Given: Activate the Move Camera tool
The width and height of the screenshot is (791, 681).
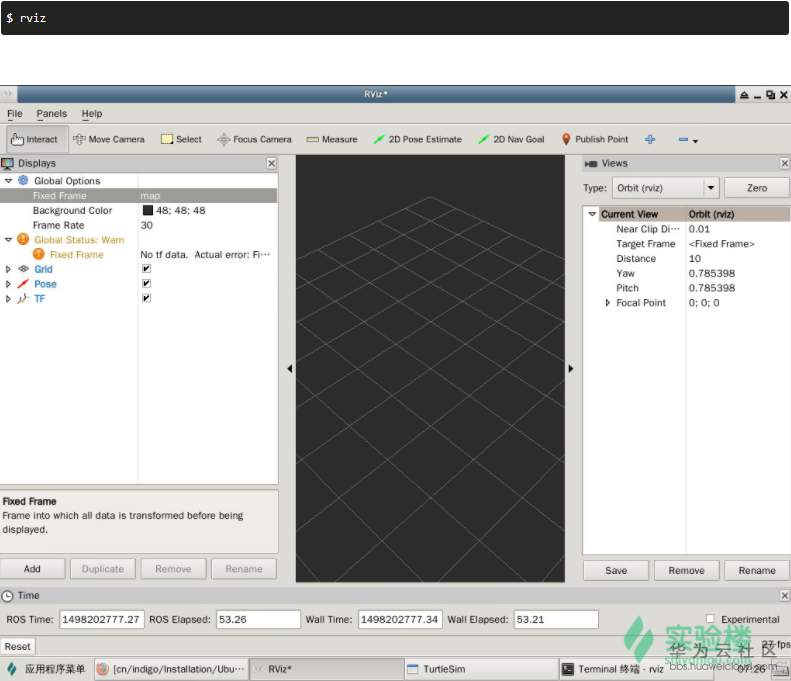Looking at the screenshot, I should point(109,139).
